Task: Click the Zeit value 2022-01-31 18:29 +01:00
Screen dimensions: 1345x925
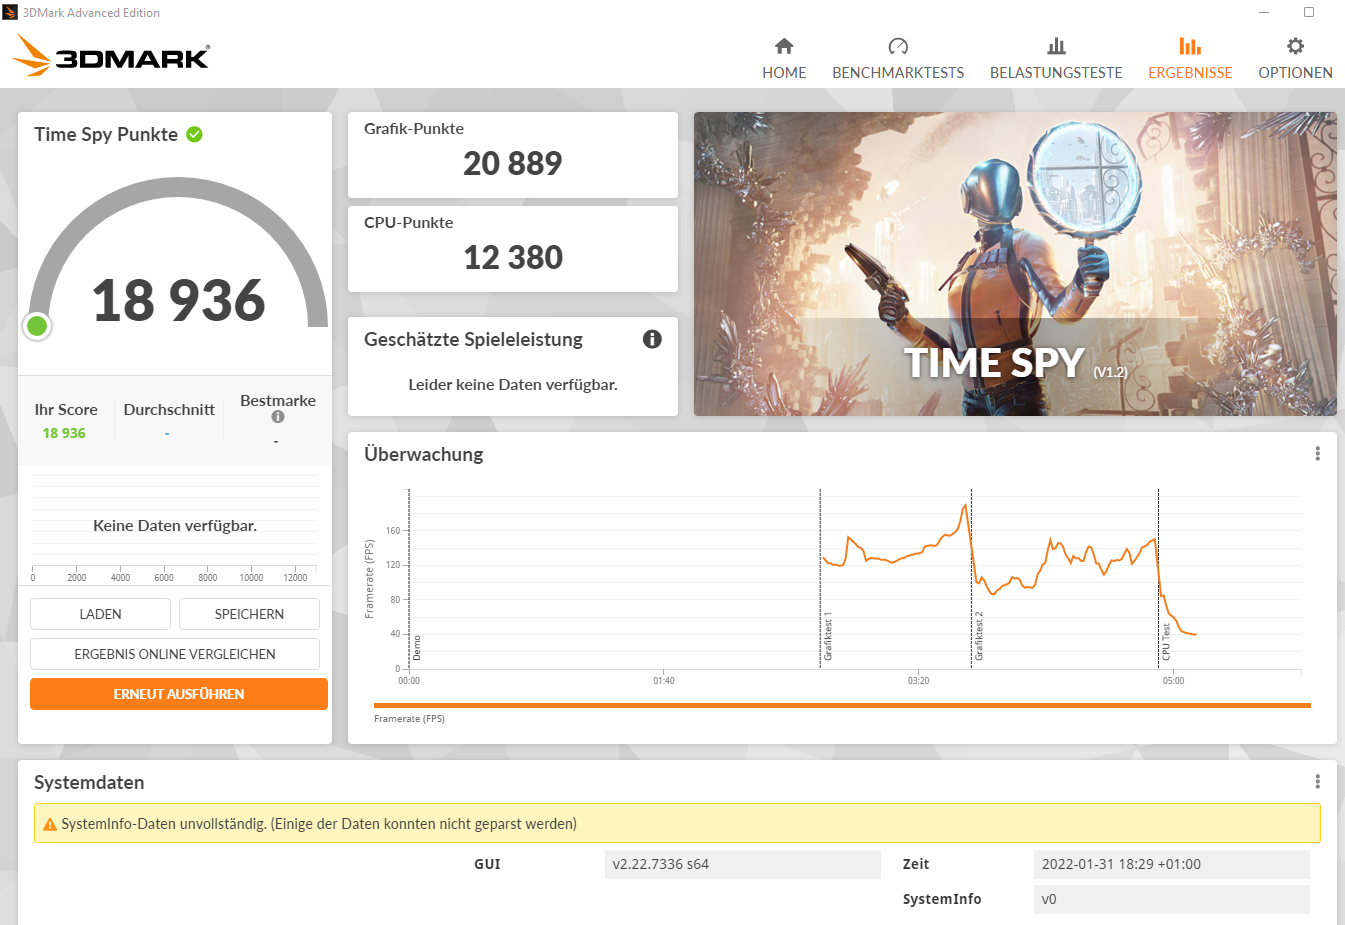Action: tap(1172, 864)
